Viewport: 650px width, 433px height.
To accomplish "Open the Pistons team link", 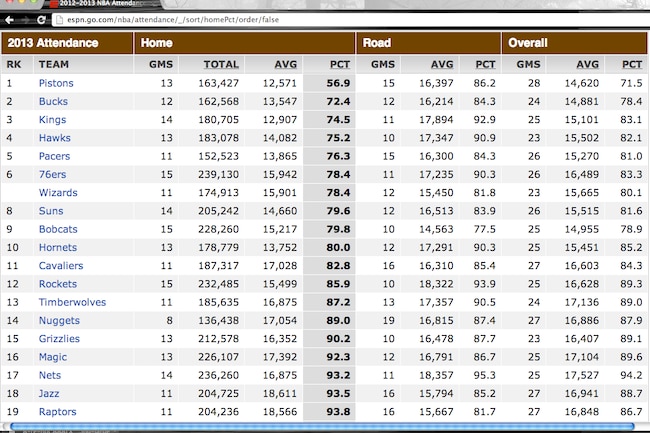I will click(56, 83).
